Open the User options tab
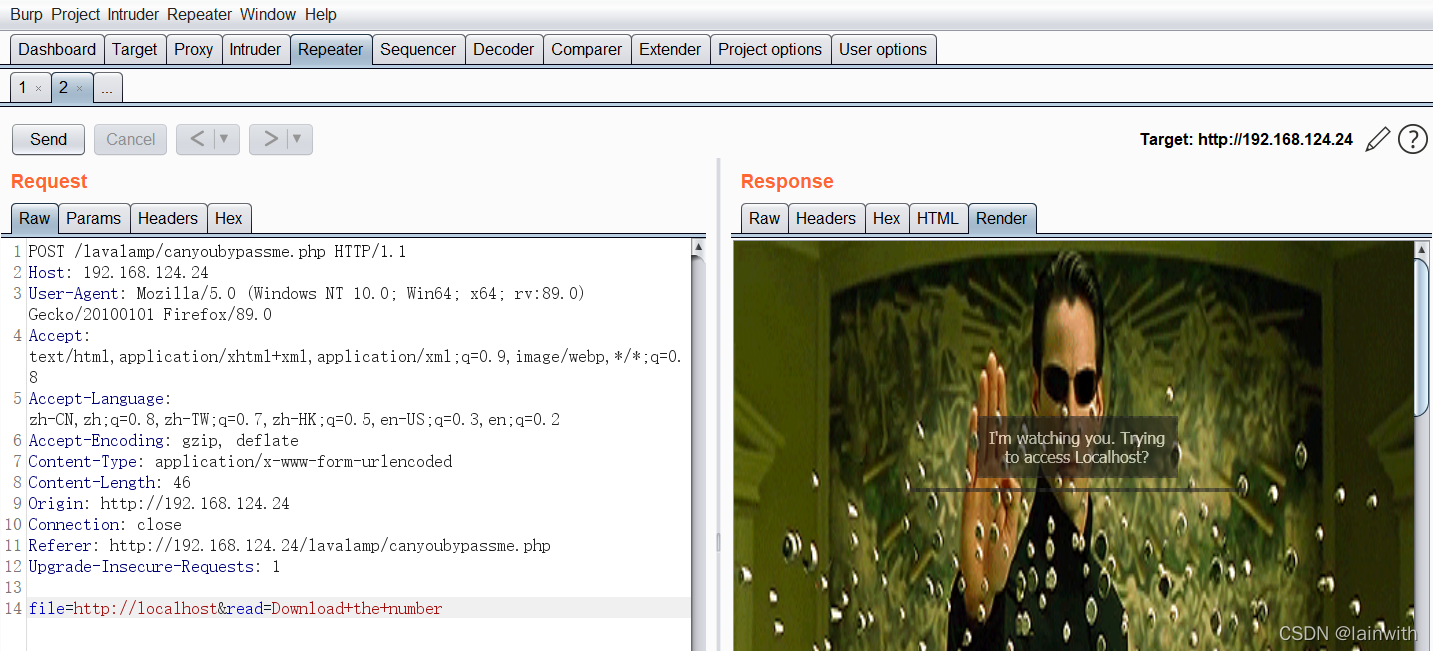Image resolution: width=1433 pixels, height=651 pixels. [x=883, y=49]
